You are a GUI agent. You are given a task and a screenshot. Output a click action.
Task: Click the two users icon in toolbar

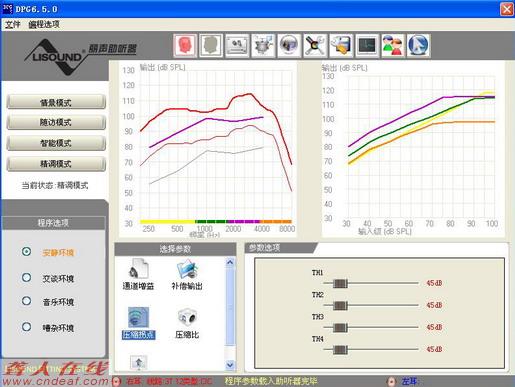tap(393, 45)
